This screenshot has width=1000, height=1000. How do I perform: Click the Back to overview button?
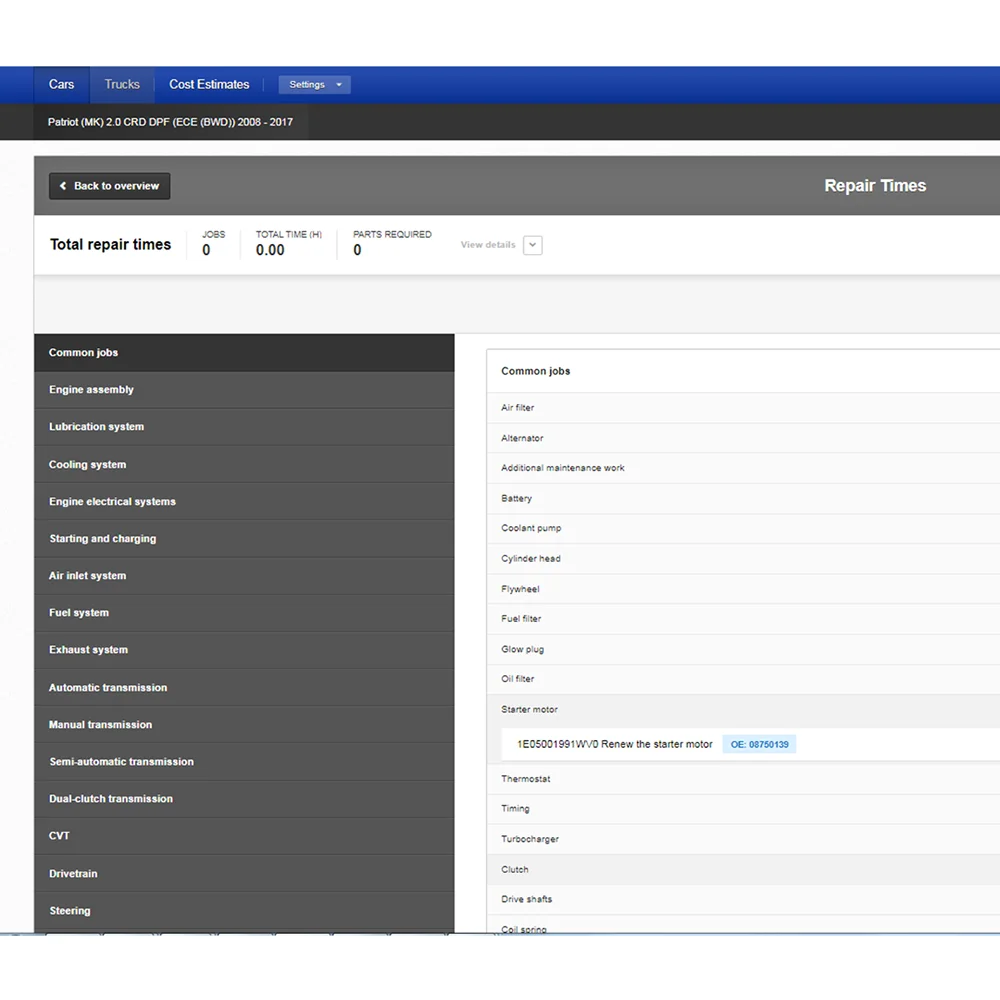[110, 186]
